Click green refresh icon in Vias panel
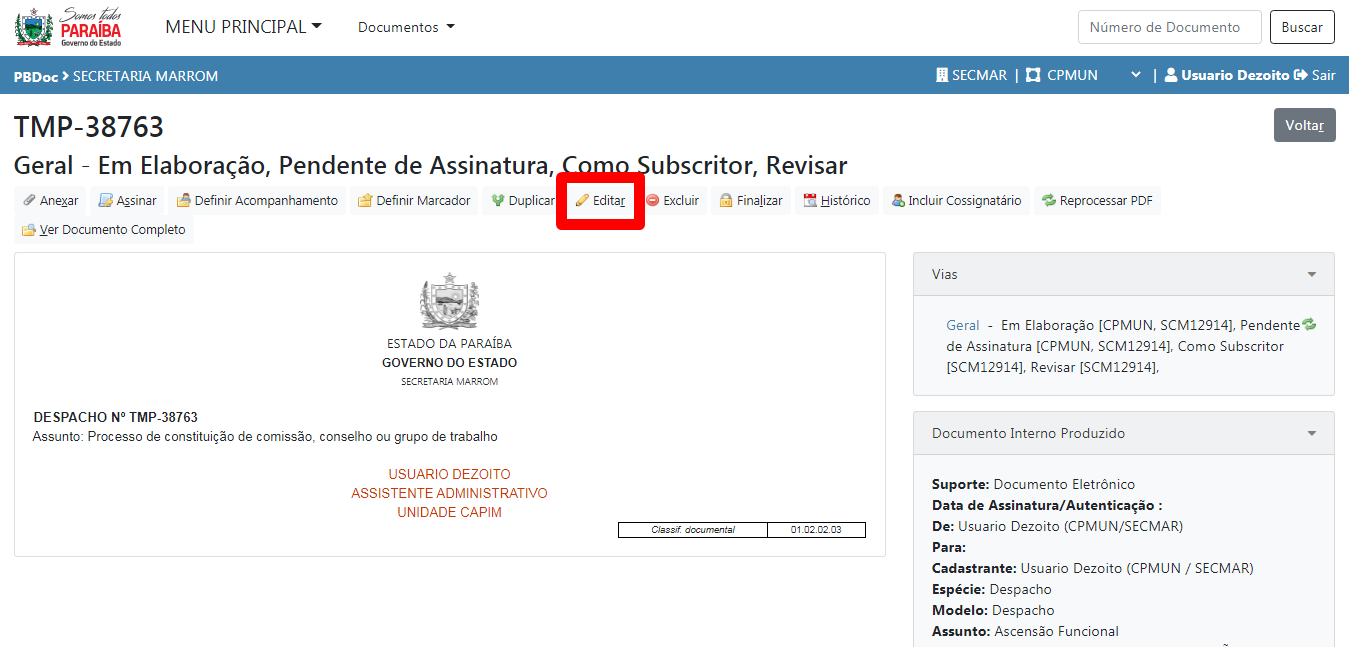The image size is (1349, 647). tap(1309, 325)
